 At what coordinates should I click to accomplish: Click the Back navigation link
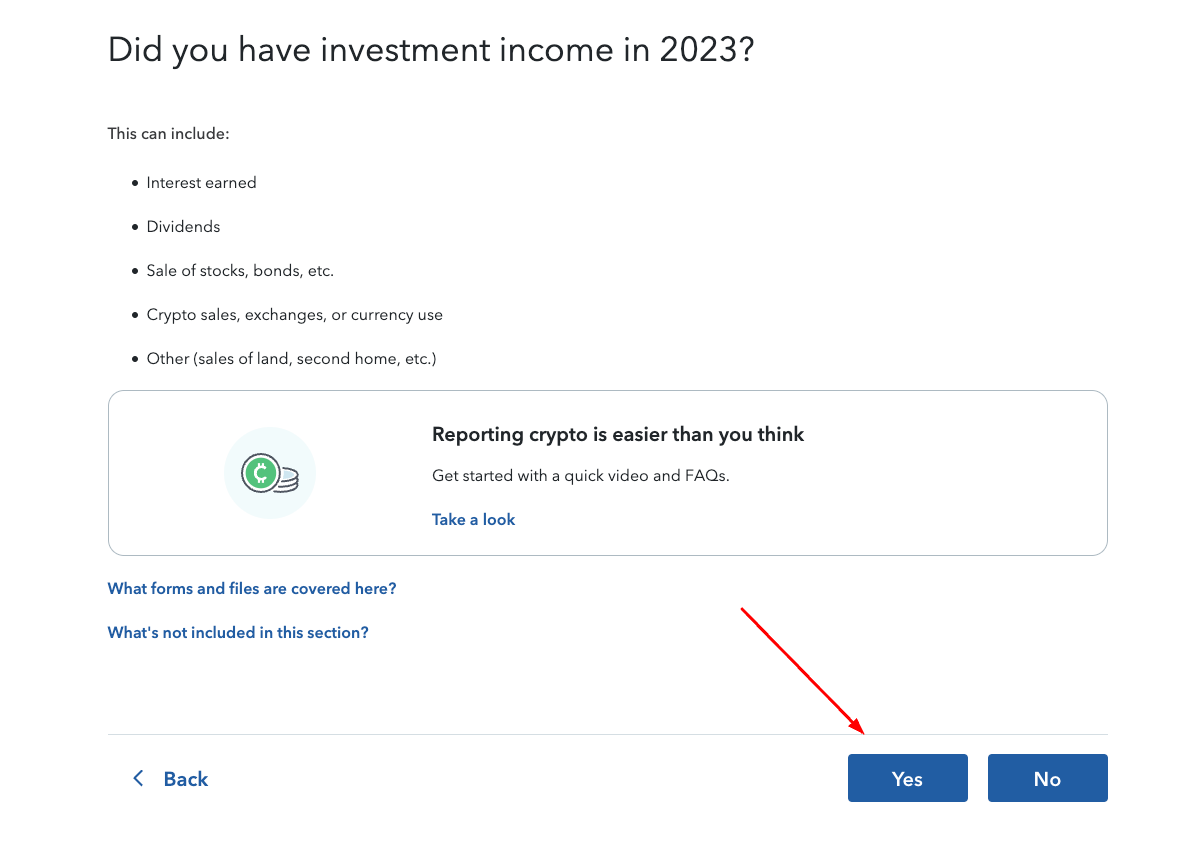tap(184, 778)
